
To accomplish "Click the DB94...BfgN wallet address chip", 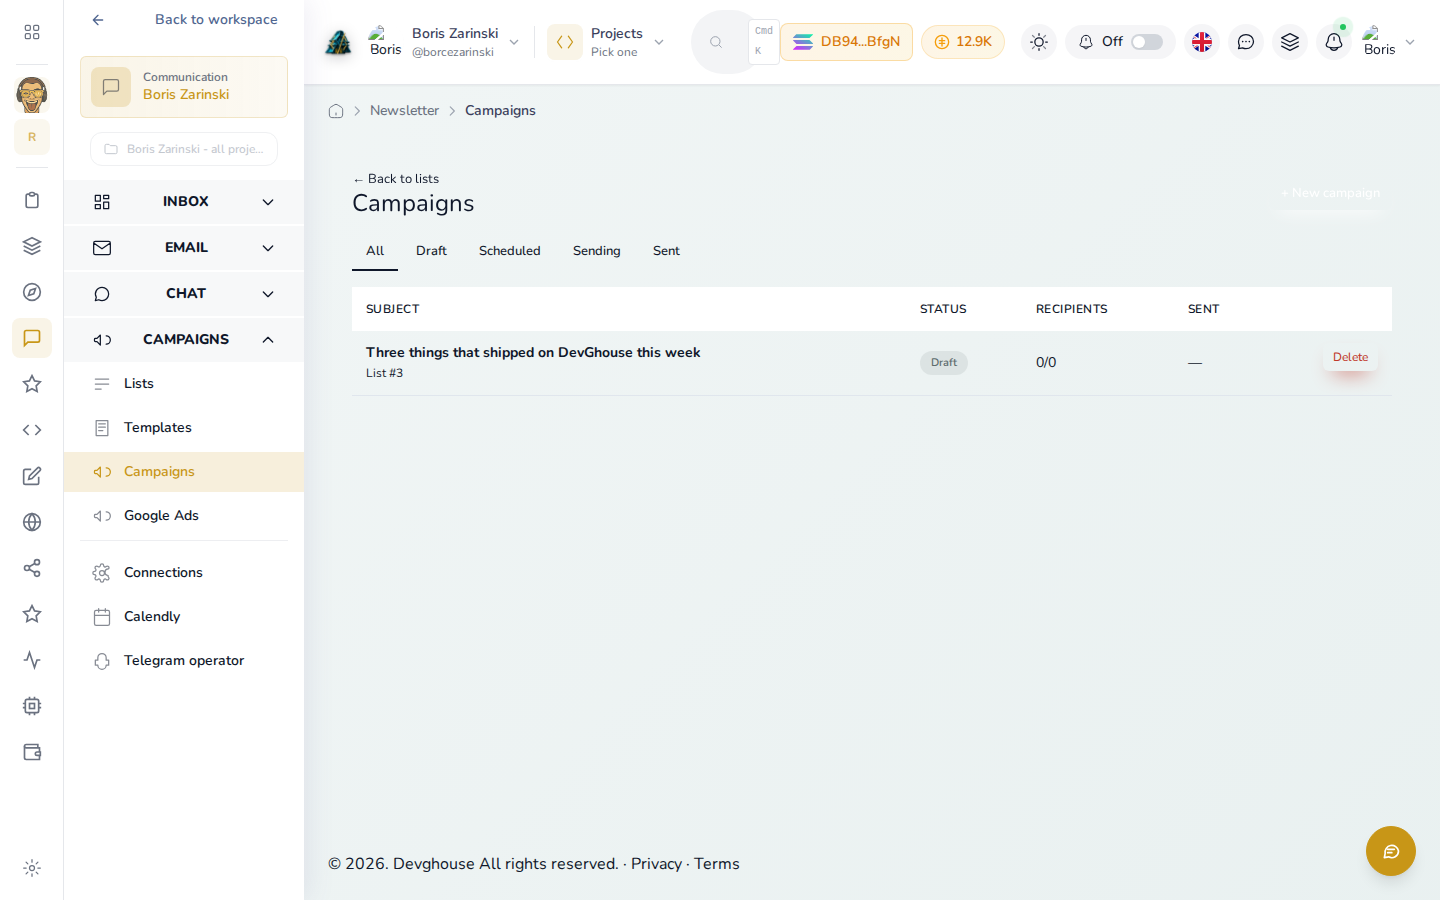I will tap(846, 42).
